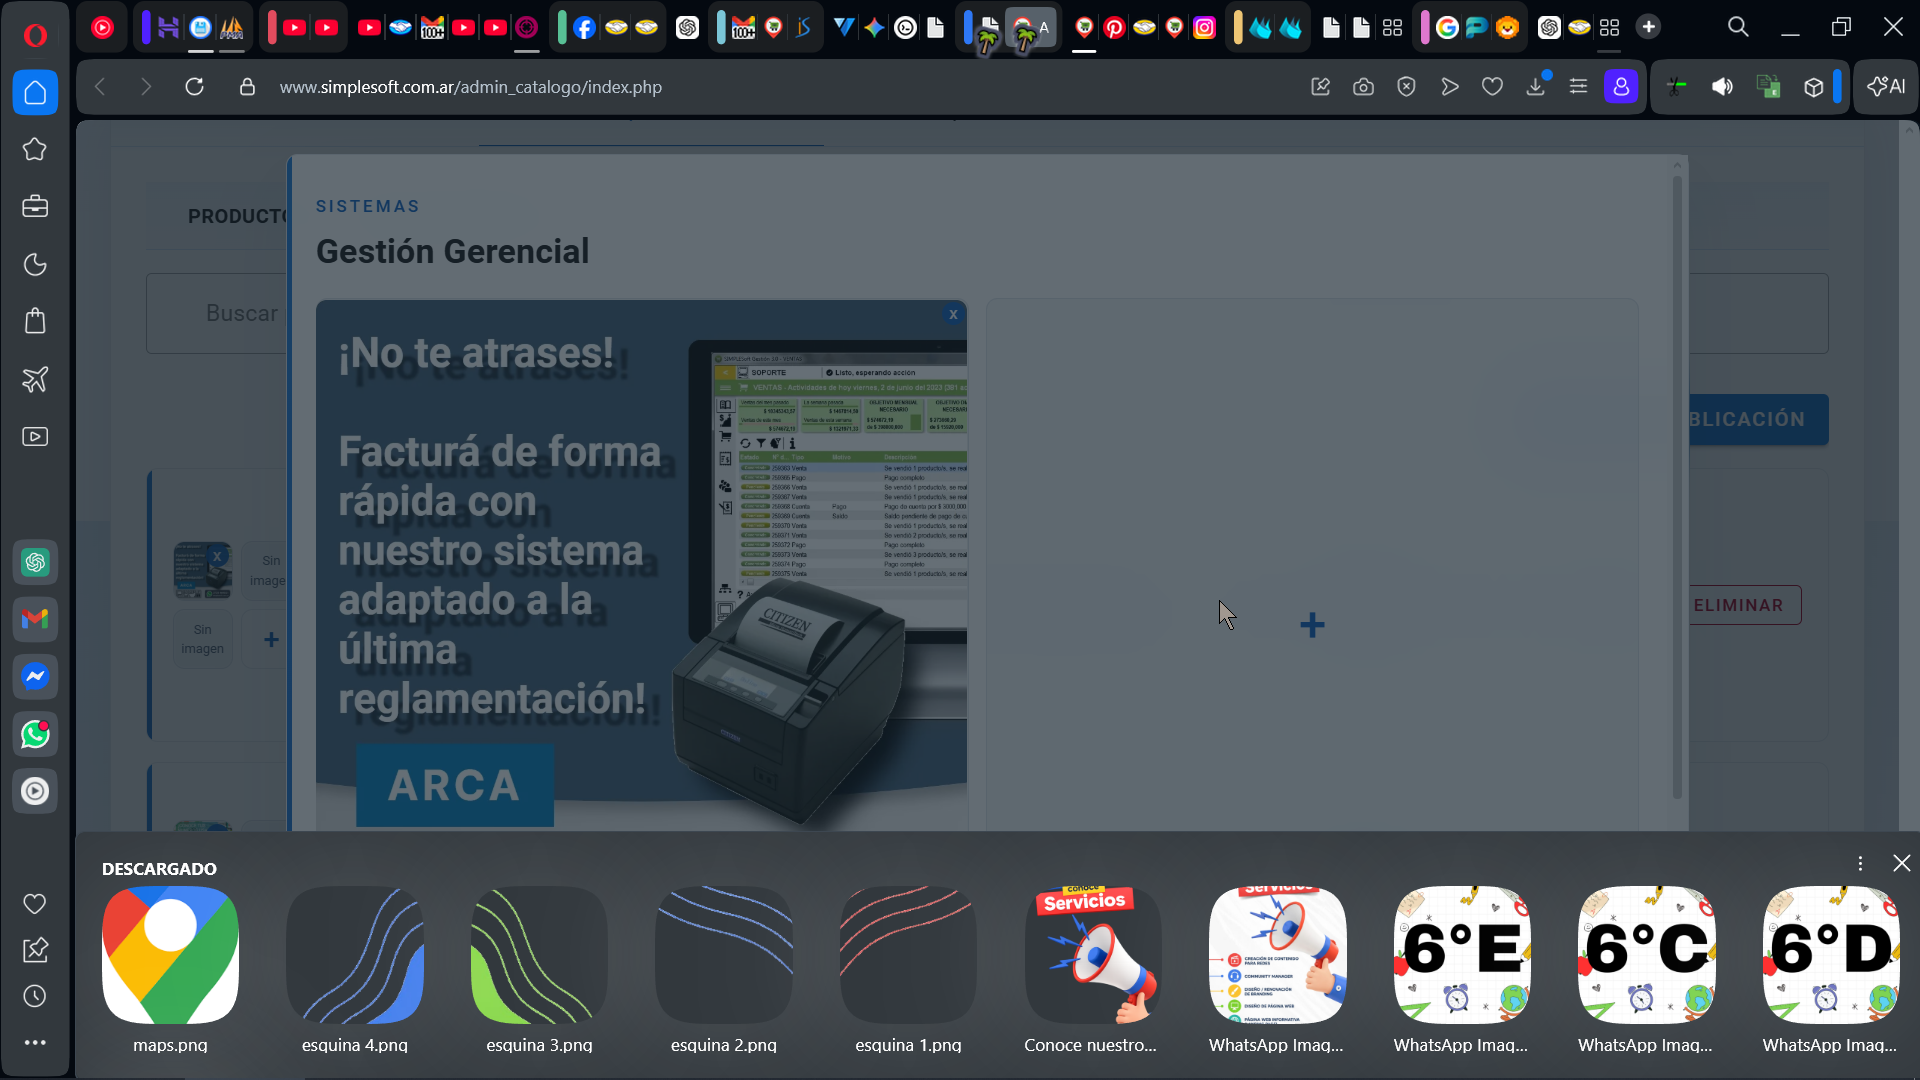Add image using large plus placeholder
The height and width of the screenshot is (1080, 1920).
click(x=1312, y=625)
